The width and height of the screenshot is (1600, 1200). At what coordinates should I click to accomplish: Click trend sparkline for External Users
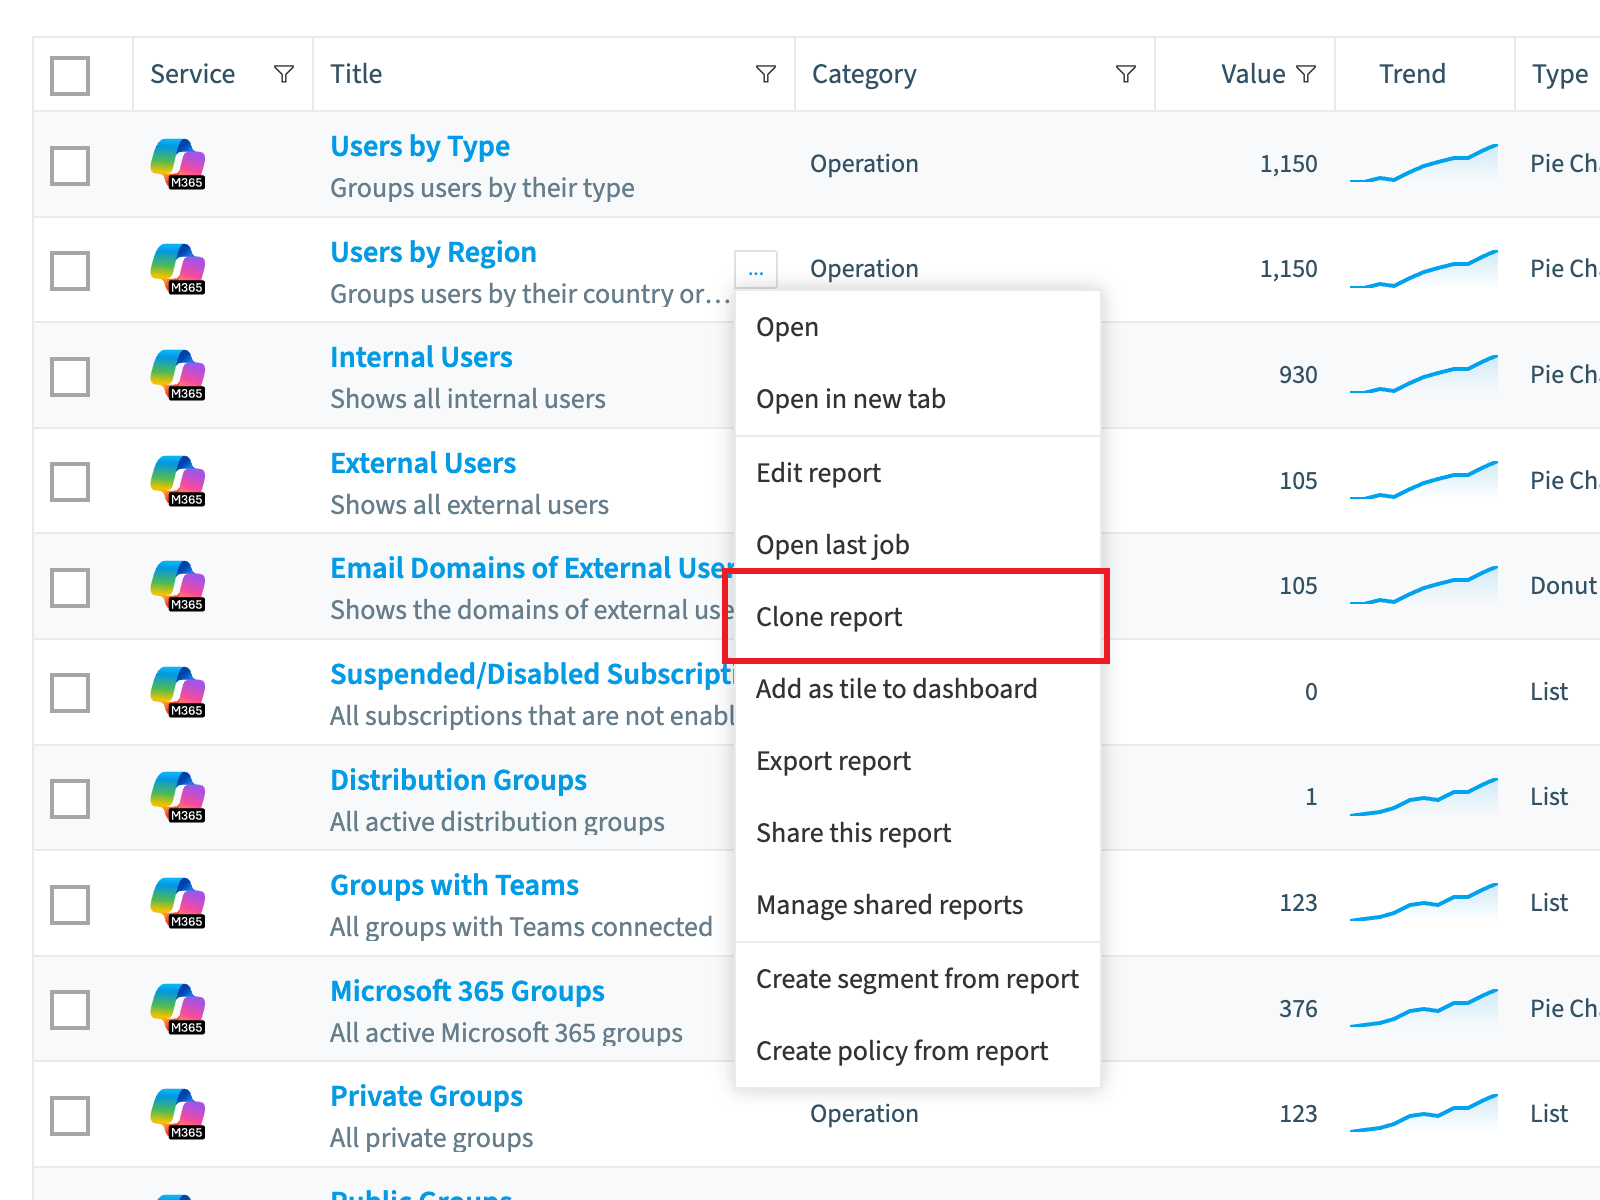pyautogui.click(x=1424, y=480)
